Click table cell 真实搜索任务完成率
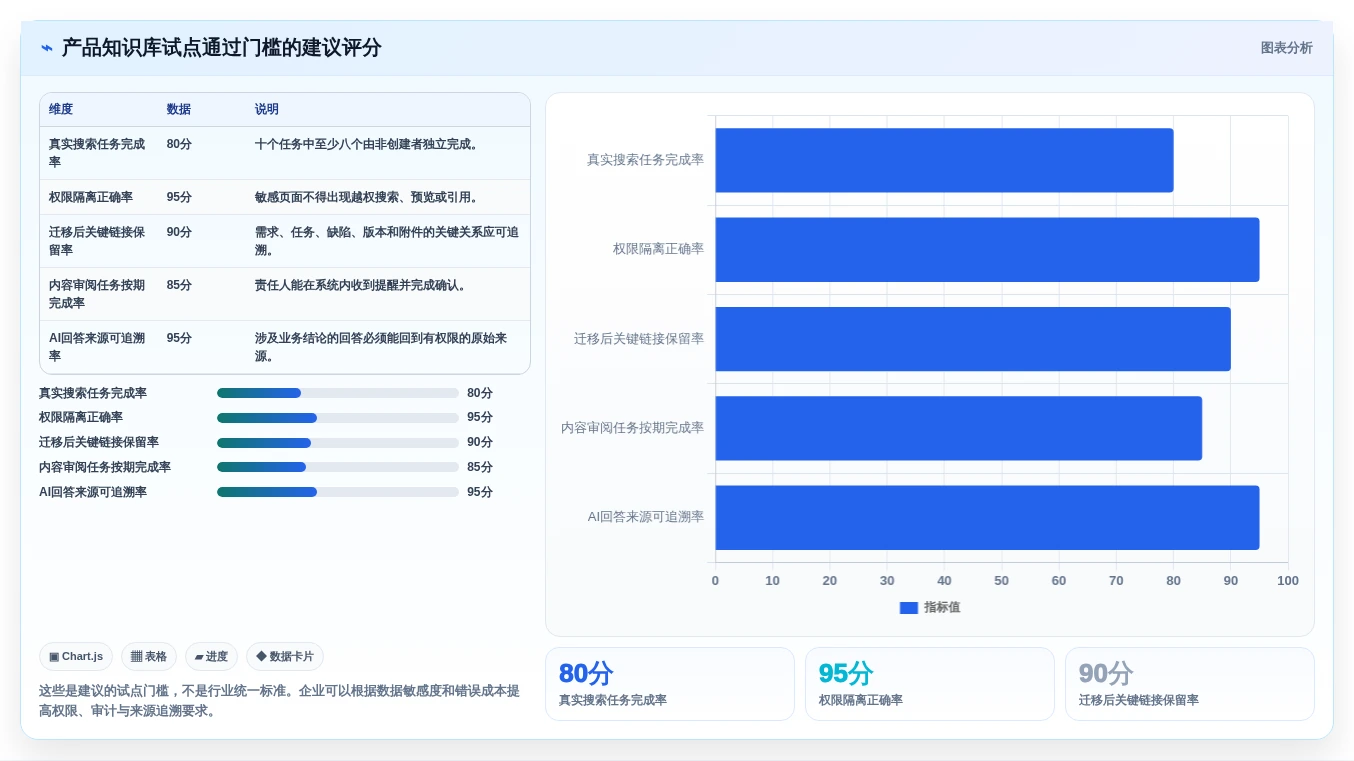1354x761 pixels. click(98, 153)
